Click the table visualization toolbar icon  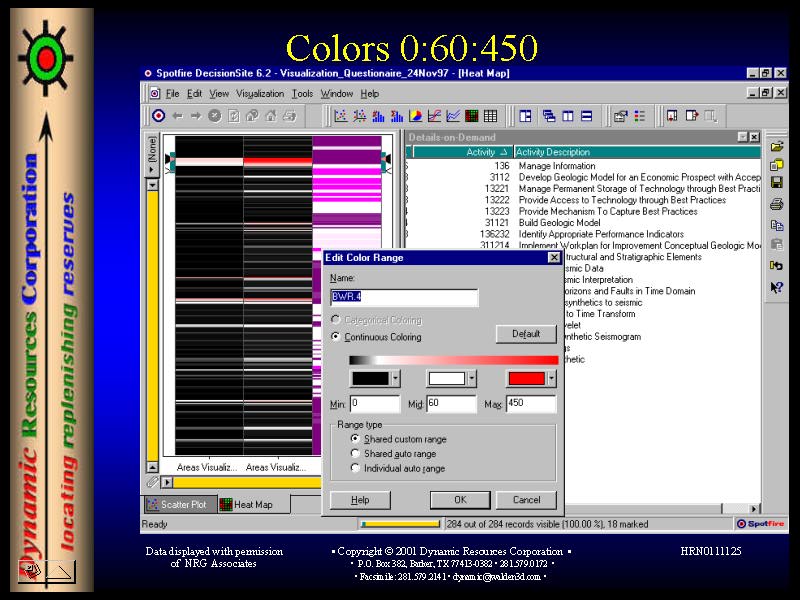(490, 116)
